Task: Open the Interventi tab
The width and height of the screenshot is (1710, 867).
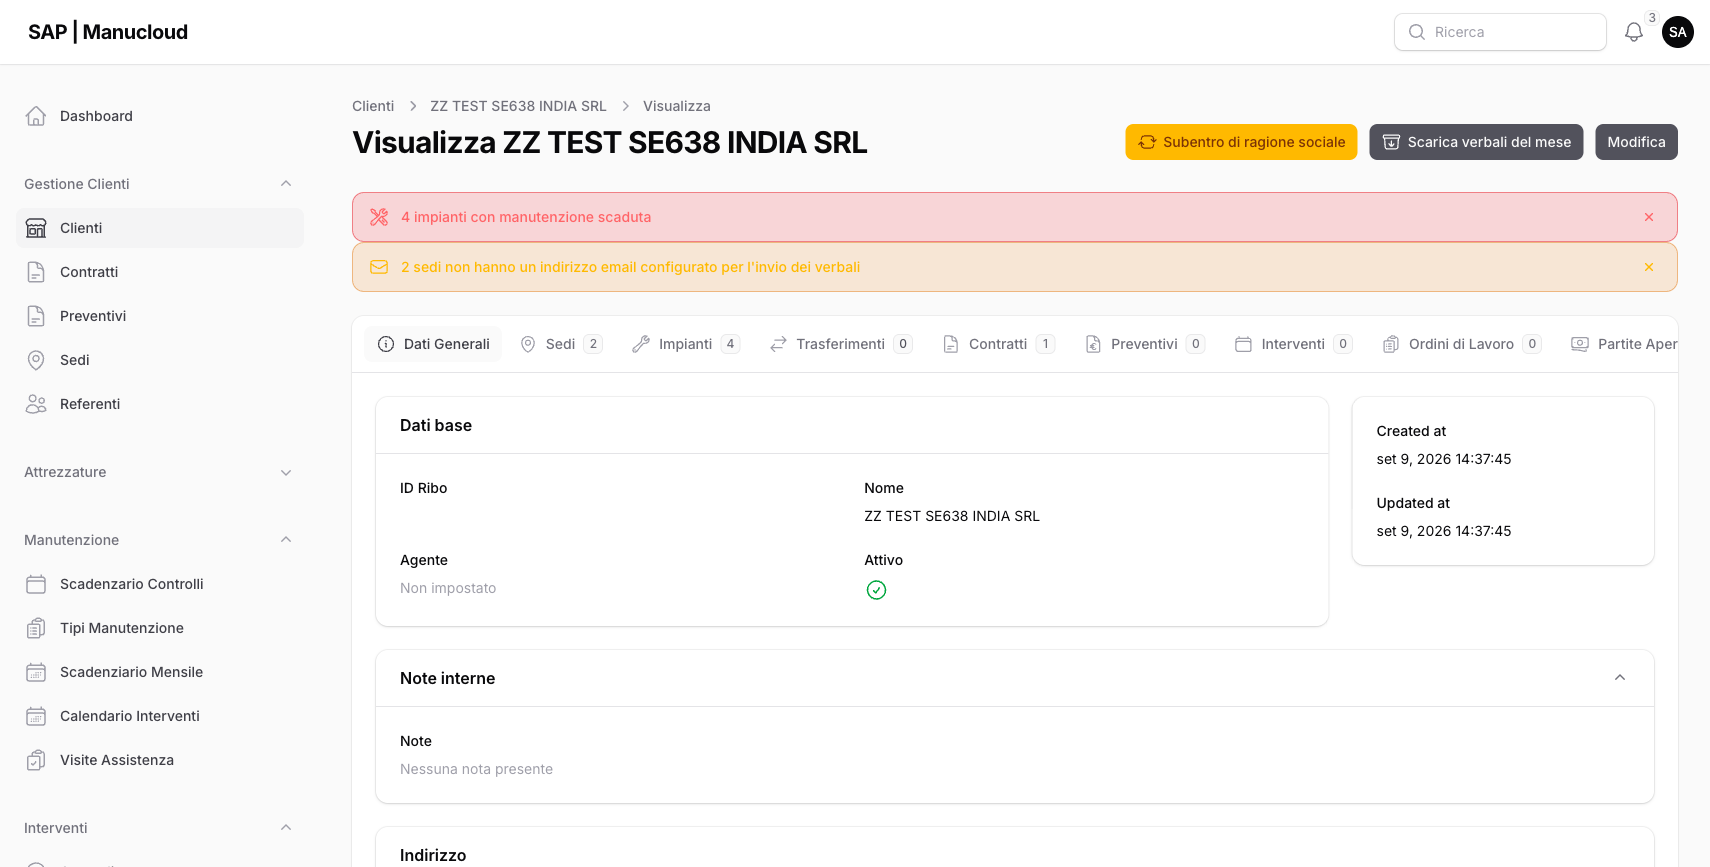Action: [1293, 344]
